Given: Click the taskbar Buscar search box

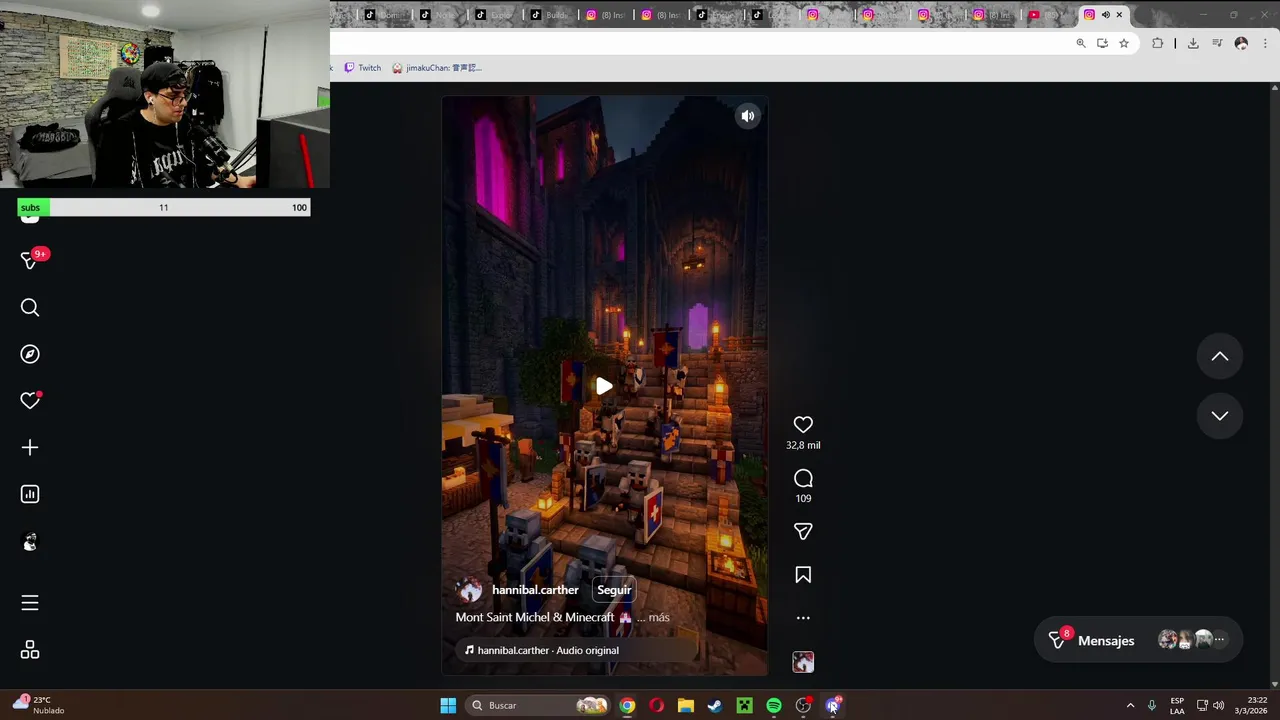Looking at the screenshot, I should [540, 706].
